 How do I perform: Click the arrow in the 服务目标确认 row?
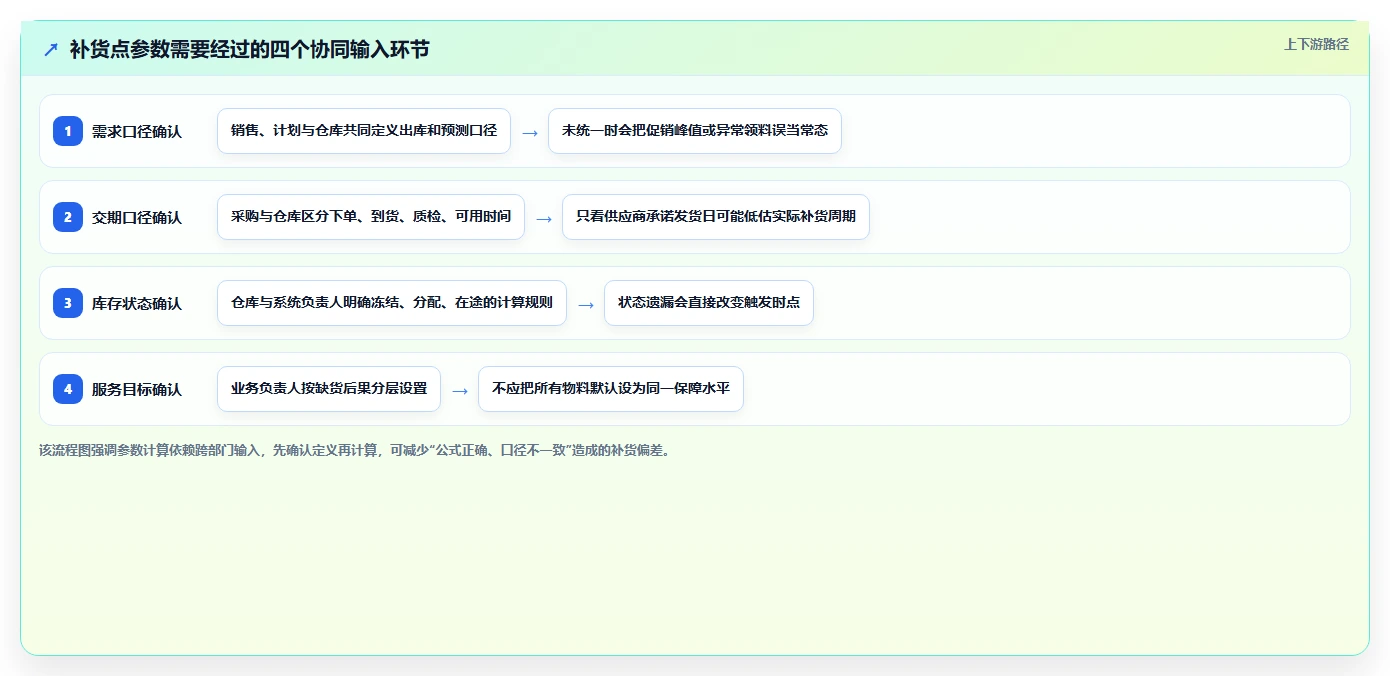coord(460,390)
